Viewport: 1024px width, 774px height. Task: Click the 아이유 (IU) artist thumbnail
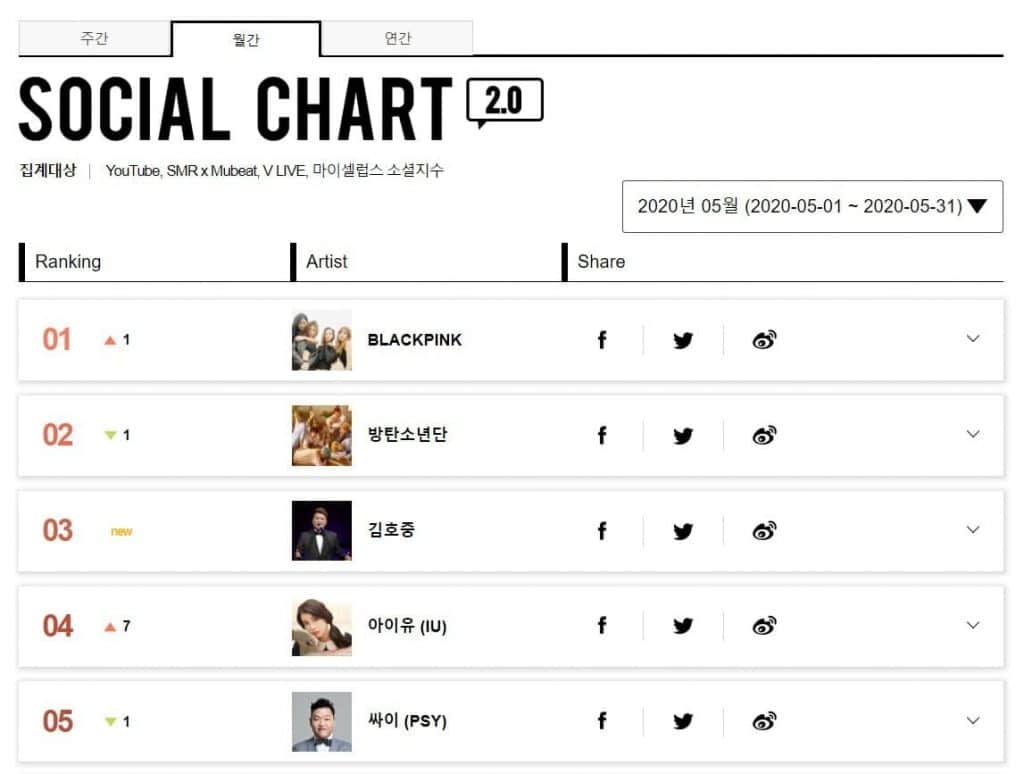[x=322, y=626]
